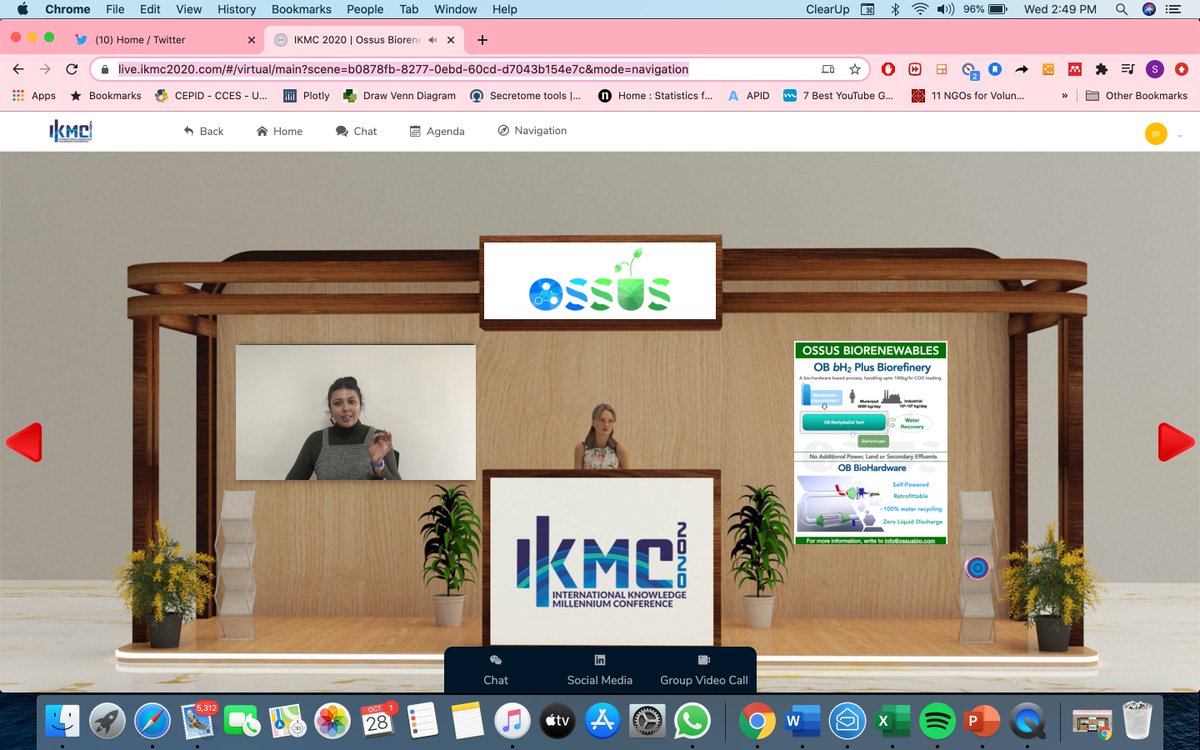Open the Apple menu
The height and width of the screenshot is (750, 1200).
point(22,9)
